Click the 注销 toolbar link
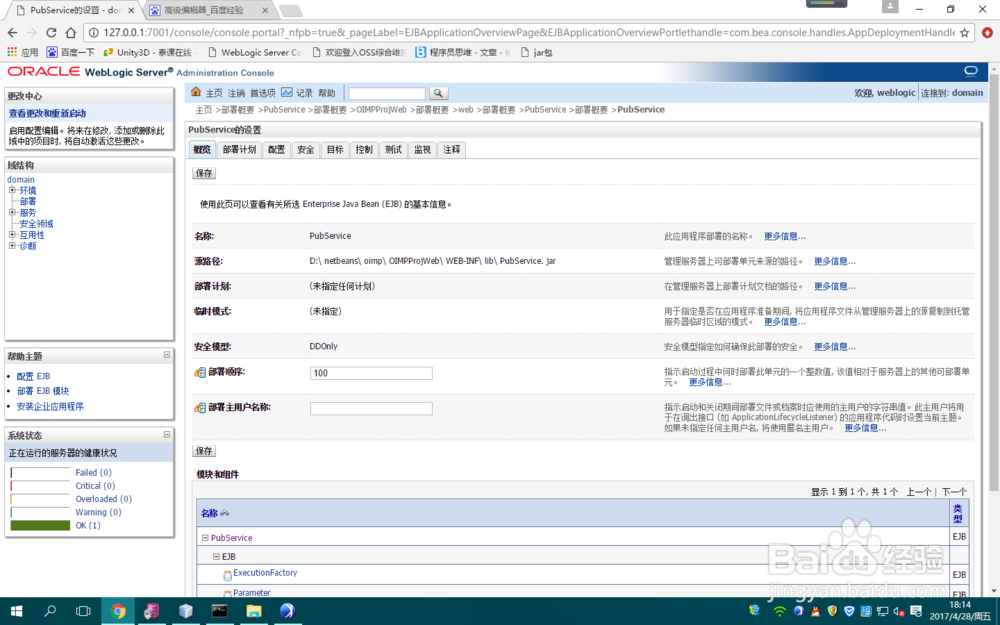This screenshot has height=625, width=1000. 237,93
